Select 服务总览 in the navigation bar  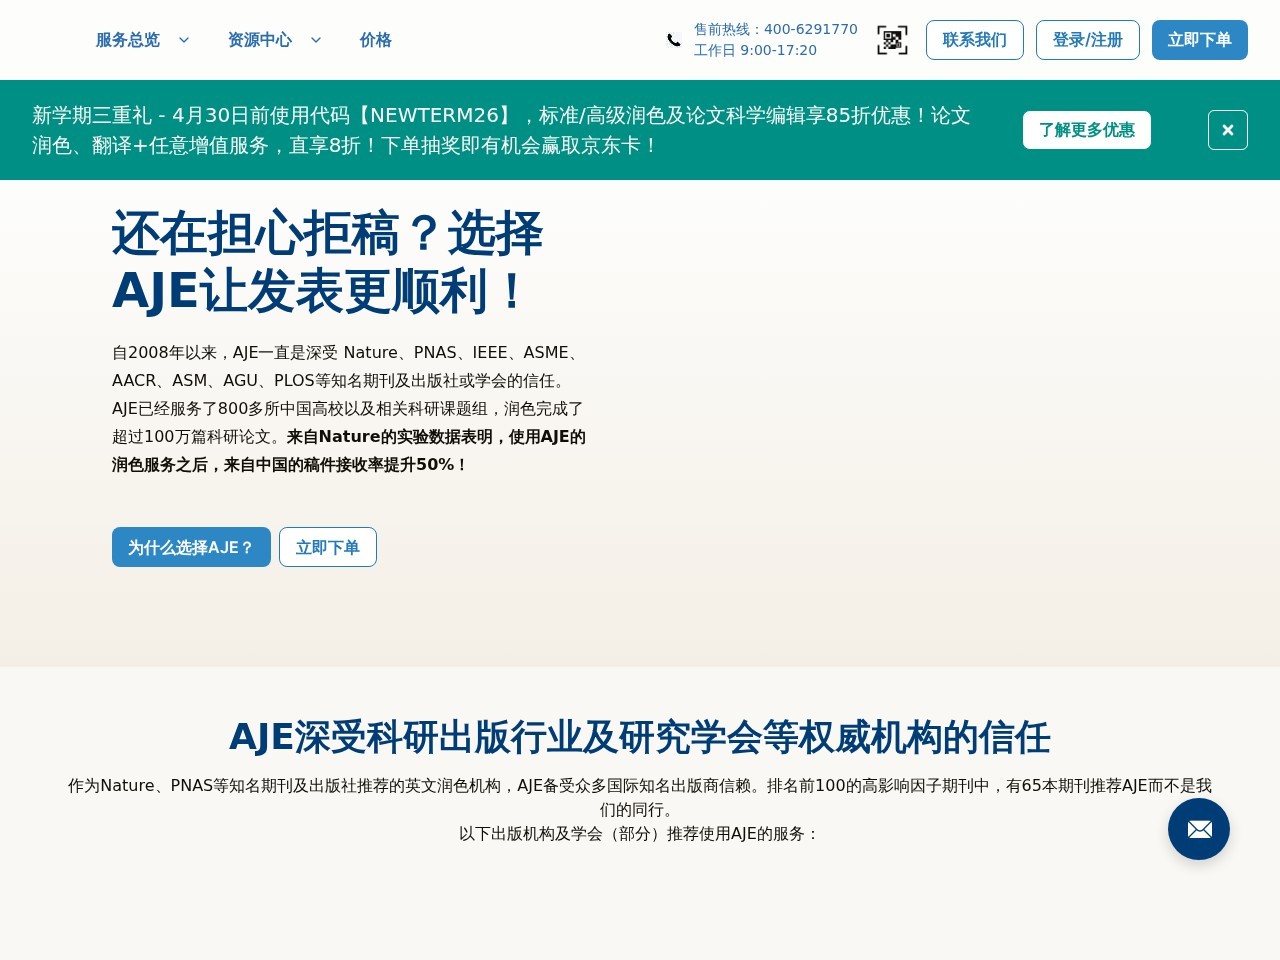128,40
